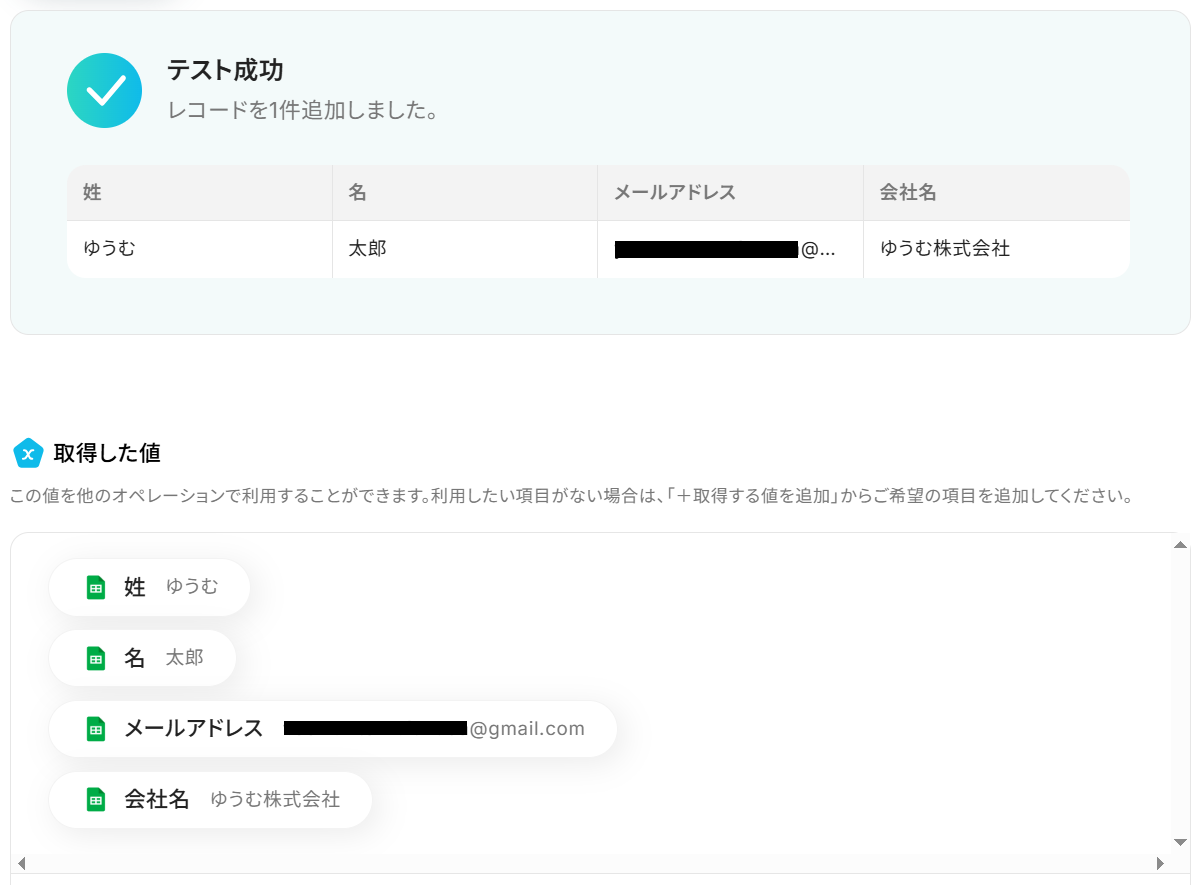1200x885 pixels.
Task: Click the 太郎 cell in results table
Action: pos(465,249)
